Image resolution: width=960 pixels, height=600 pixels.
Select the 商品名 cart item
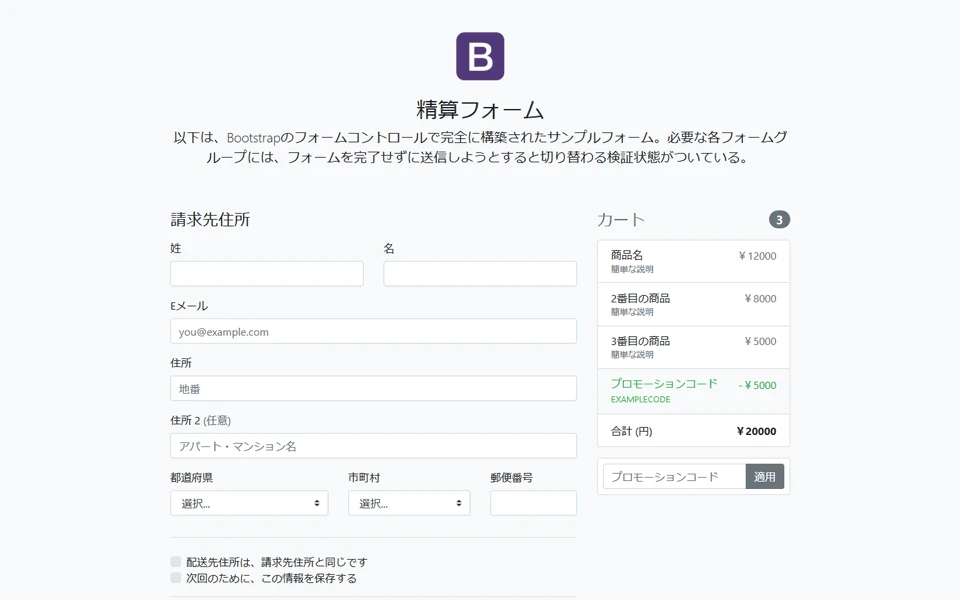click(693, 262)
